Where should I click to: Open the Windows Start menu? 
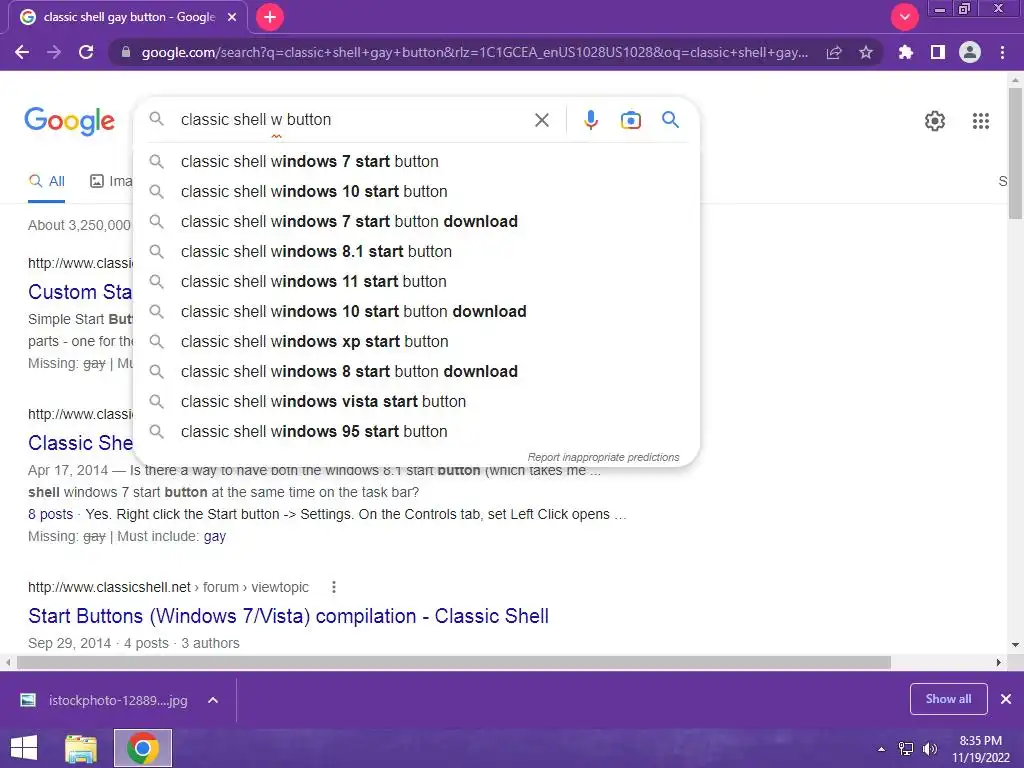click(x=24, y=748)
